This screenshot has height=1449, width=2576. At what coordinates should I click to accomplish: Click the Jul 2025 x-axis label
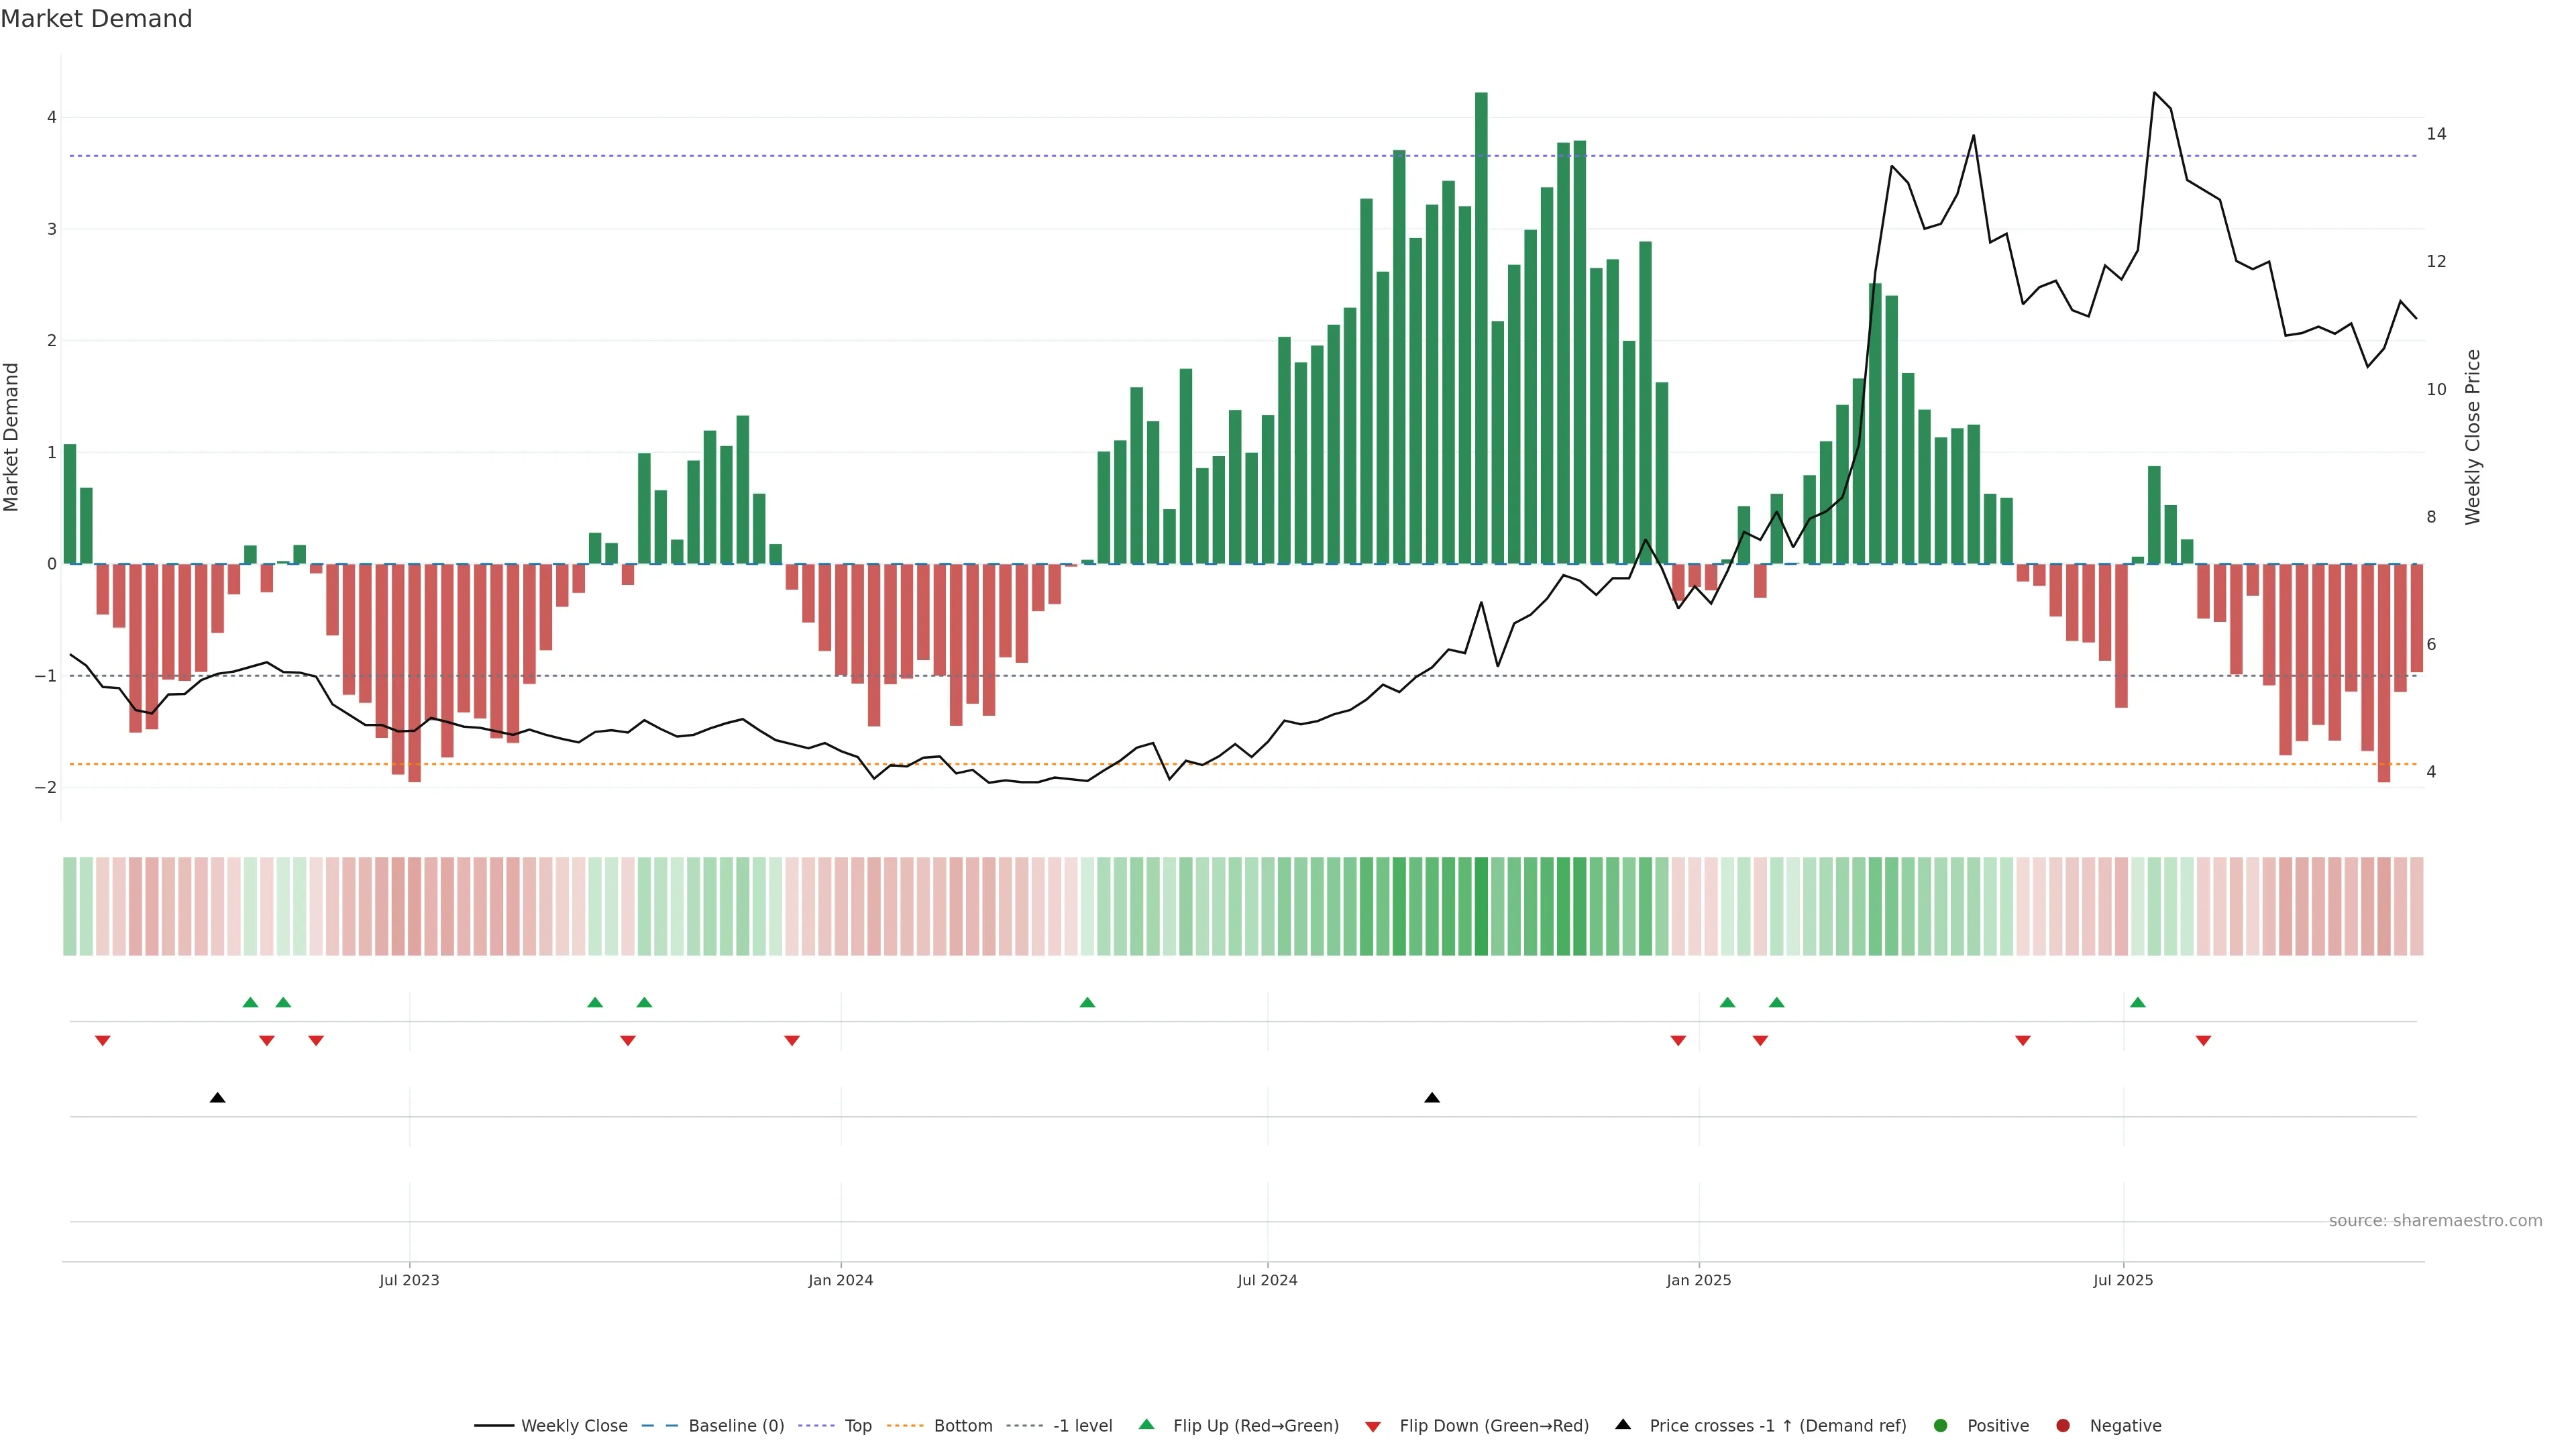2123,1280
